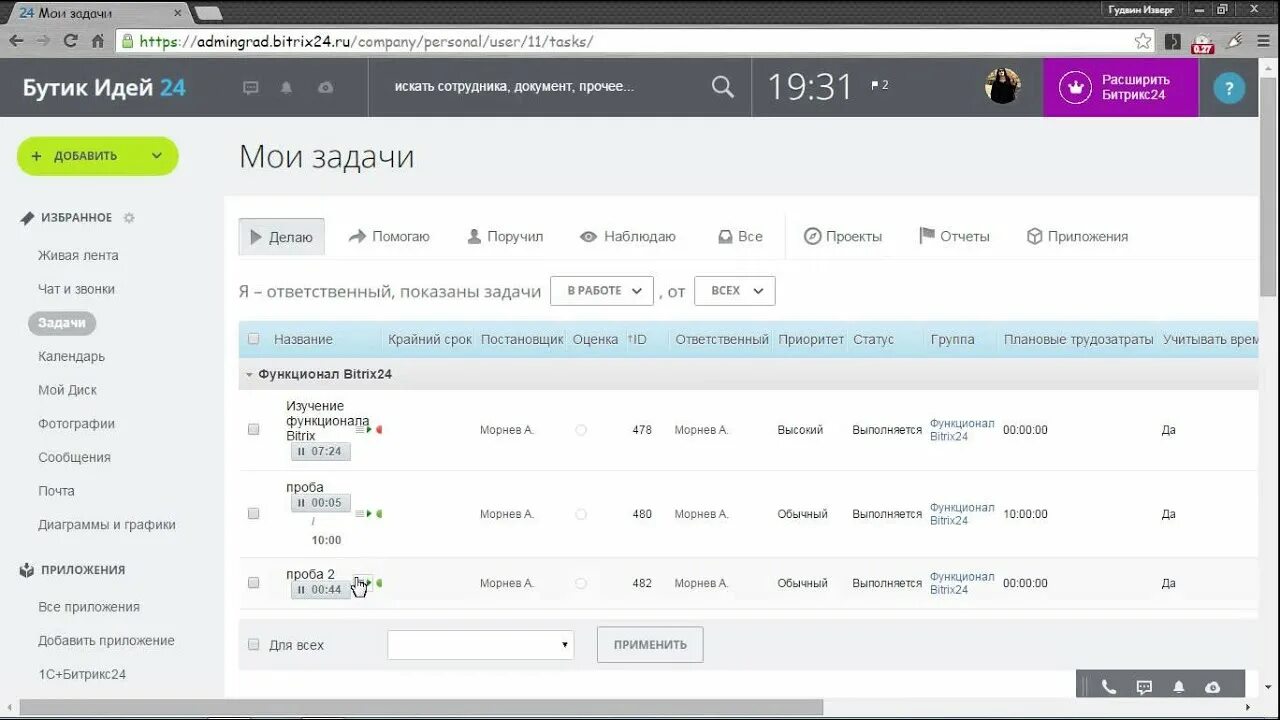Pause the 00:05 timer of task проба
The image size is (1280, 720).
320,503
